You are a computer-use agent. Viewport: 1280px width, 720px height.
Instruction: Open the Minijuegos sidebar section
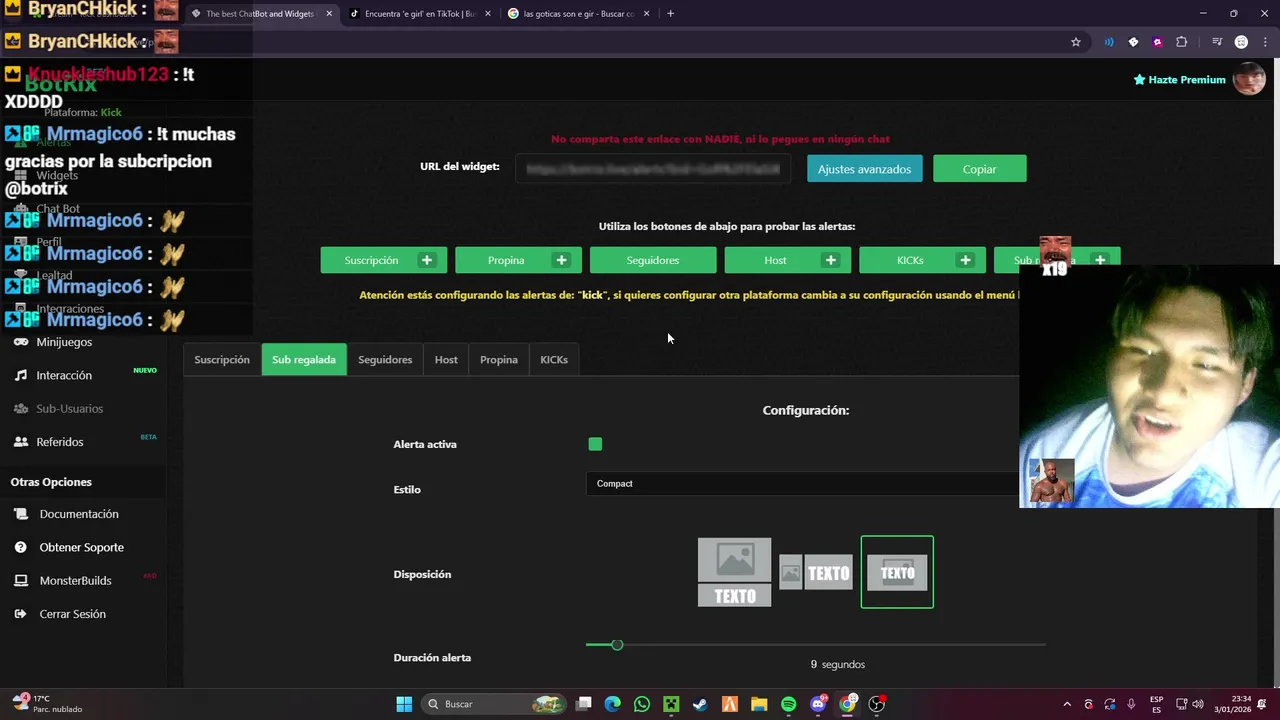pyautogui.click(x=64, y=342)
